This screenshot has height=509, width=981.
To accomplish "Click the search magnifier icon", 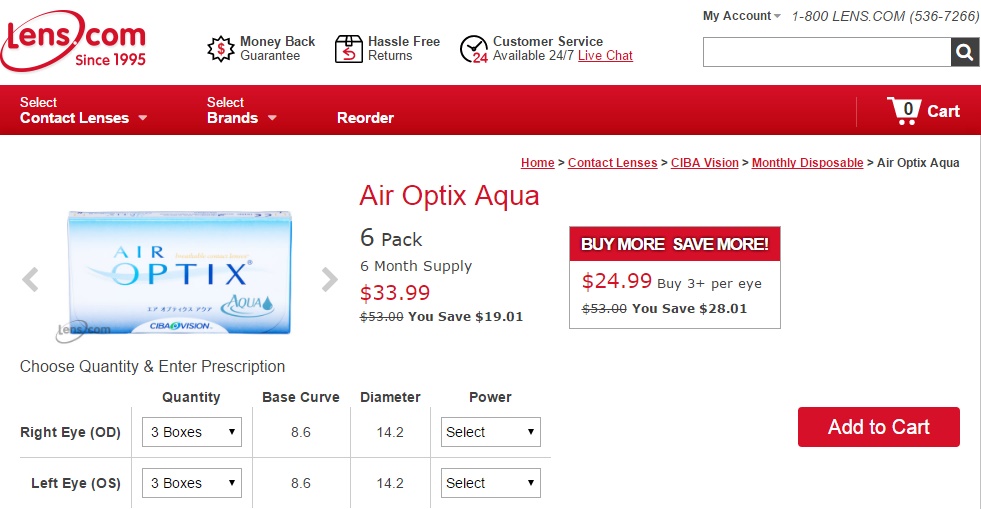I will point(965,52).
